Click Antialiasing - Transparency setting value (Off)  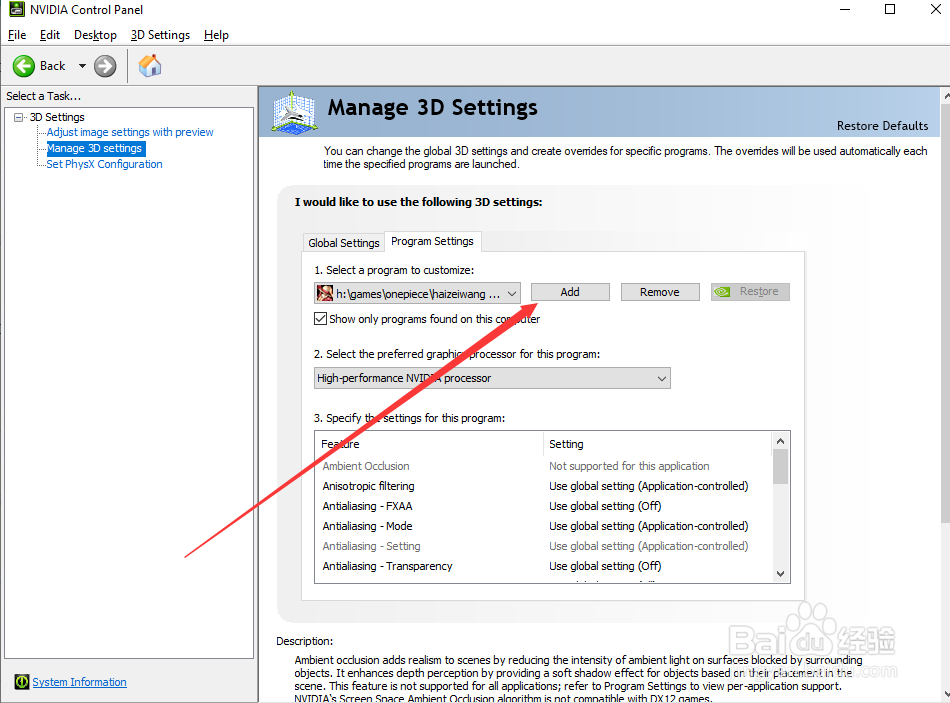click(605, 566)
